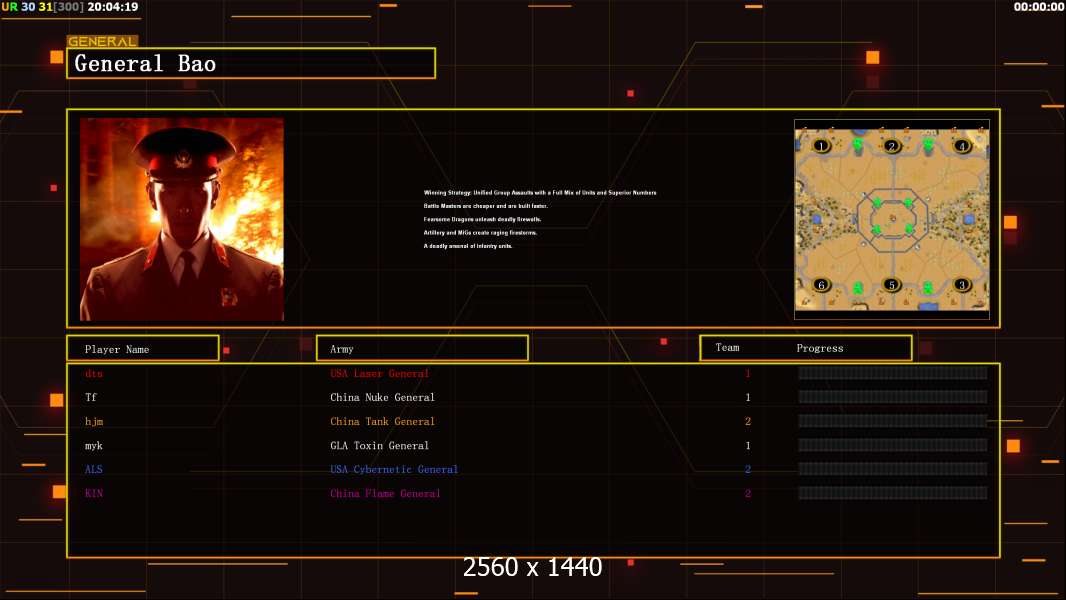Click the General Bao portrait image
Image resolution: width=1066 pixels, height=600 pixels.
click(x=182, y=219)
